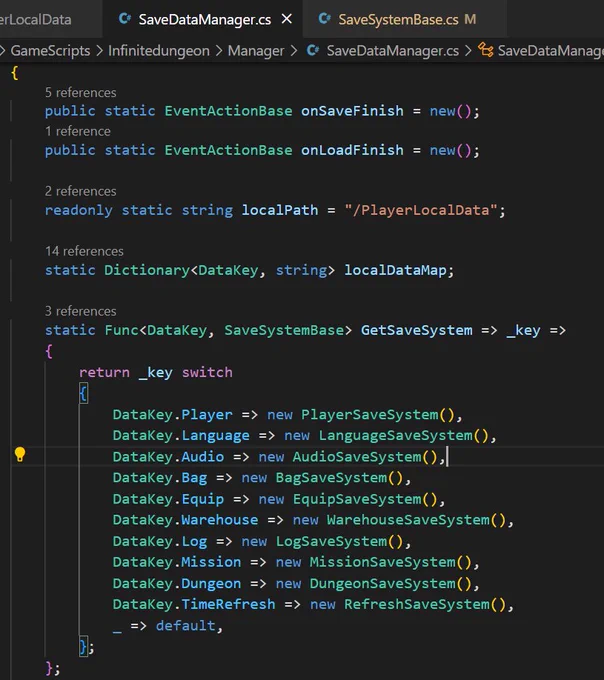Click the C# icon in the breadcrumb
Image resolution: width=604 pixels, height=680 pixels.
tap(313, 50)
